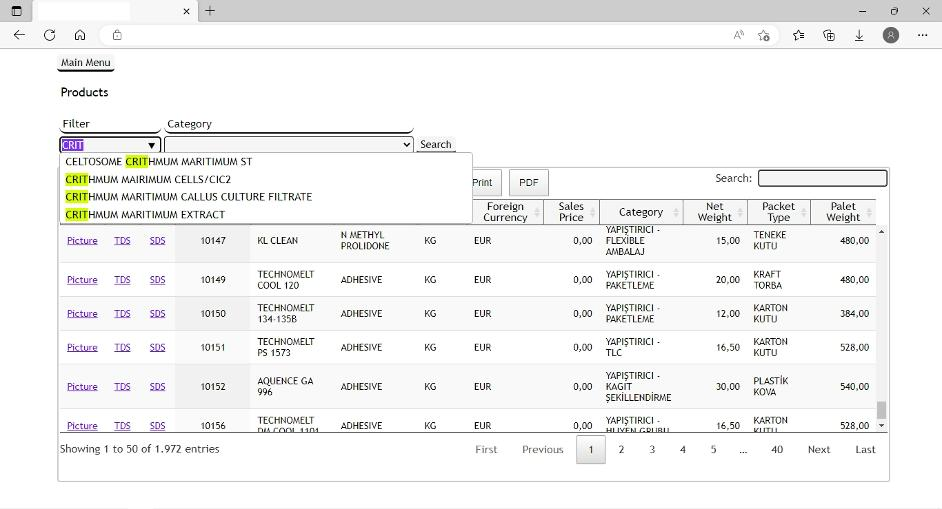The image size is (942, 509).
Task: Open the browser downloads icon
Action: coord(859,35)
